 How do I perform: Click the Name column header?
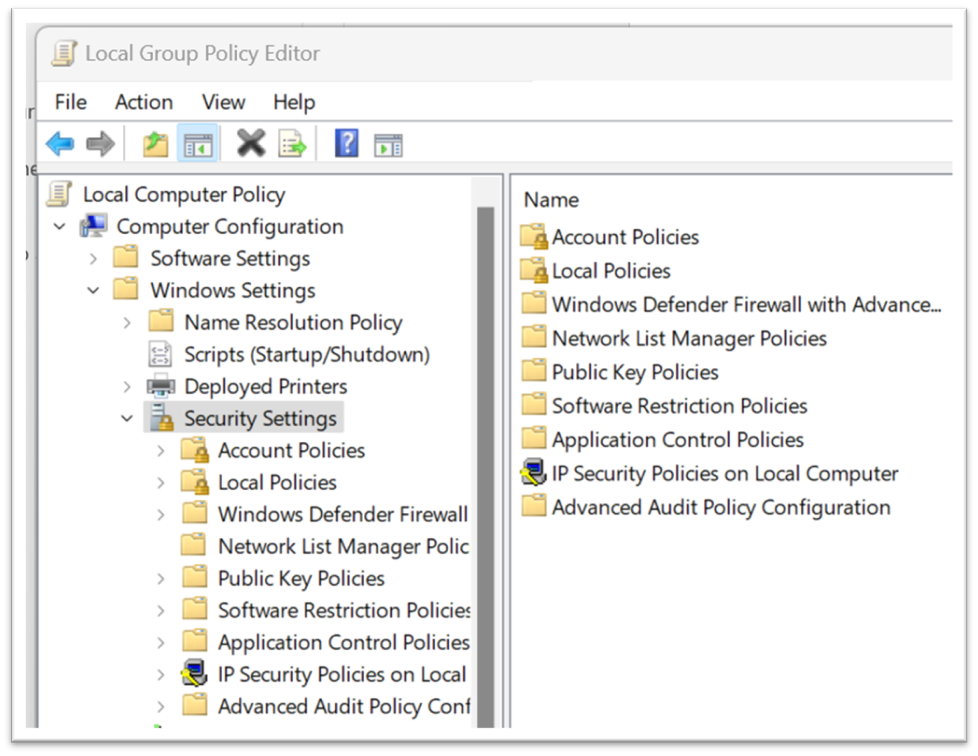[551, 199]
